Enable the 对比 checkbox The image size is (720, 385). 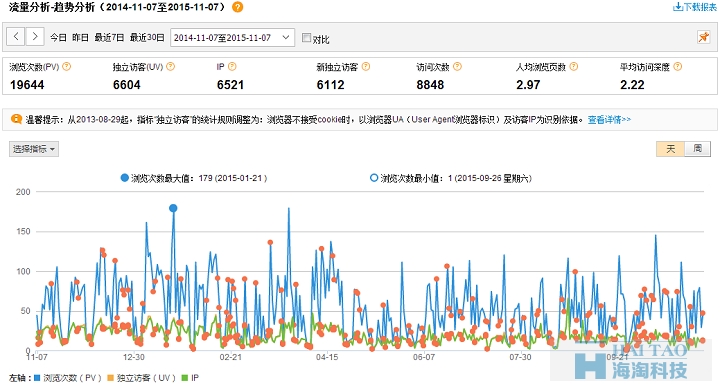point(306,38)
